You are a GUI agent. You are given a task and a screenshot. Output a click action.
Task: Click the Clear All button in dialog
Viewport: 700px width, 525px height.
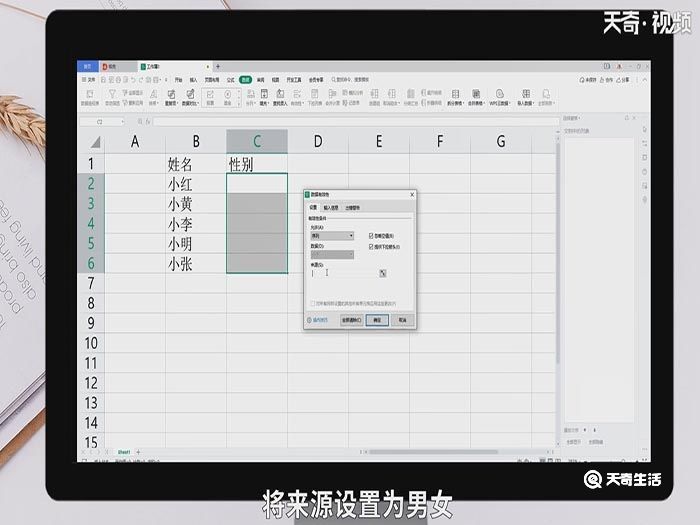pos(351,320)
